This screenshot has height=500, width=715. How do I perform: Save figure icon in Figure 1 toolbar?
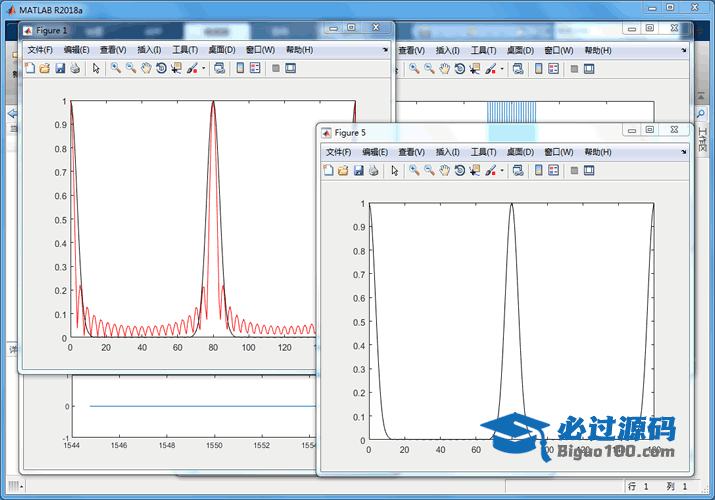(x=60, y=68)
